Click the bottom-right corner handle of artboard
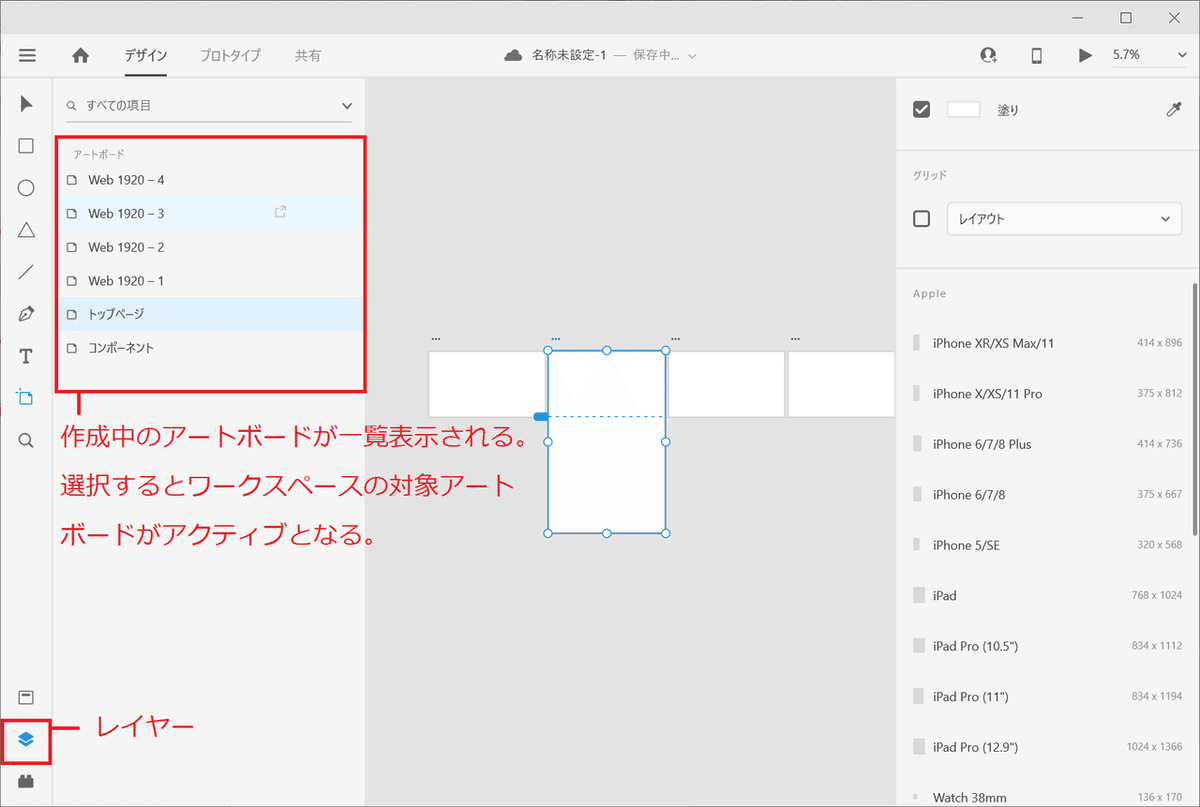The image size is (1200, 807). point(666,533)
